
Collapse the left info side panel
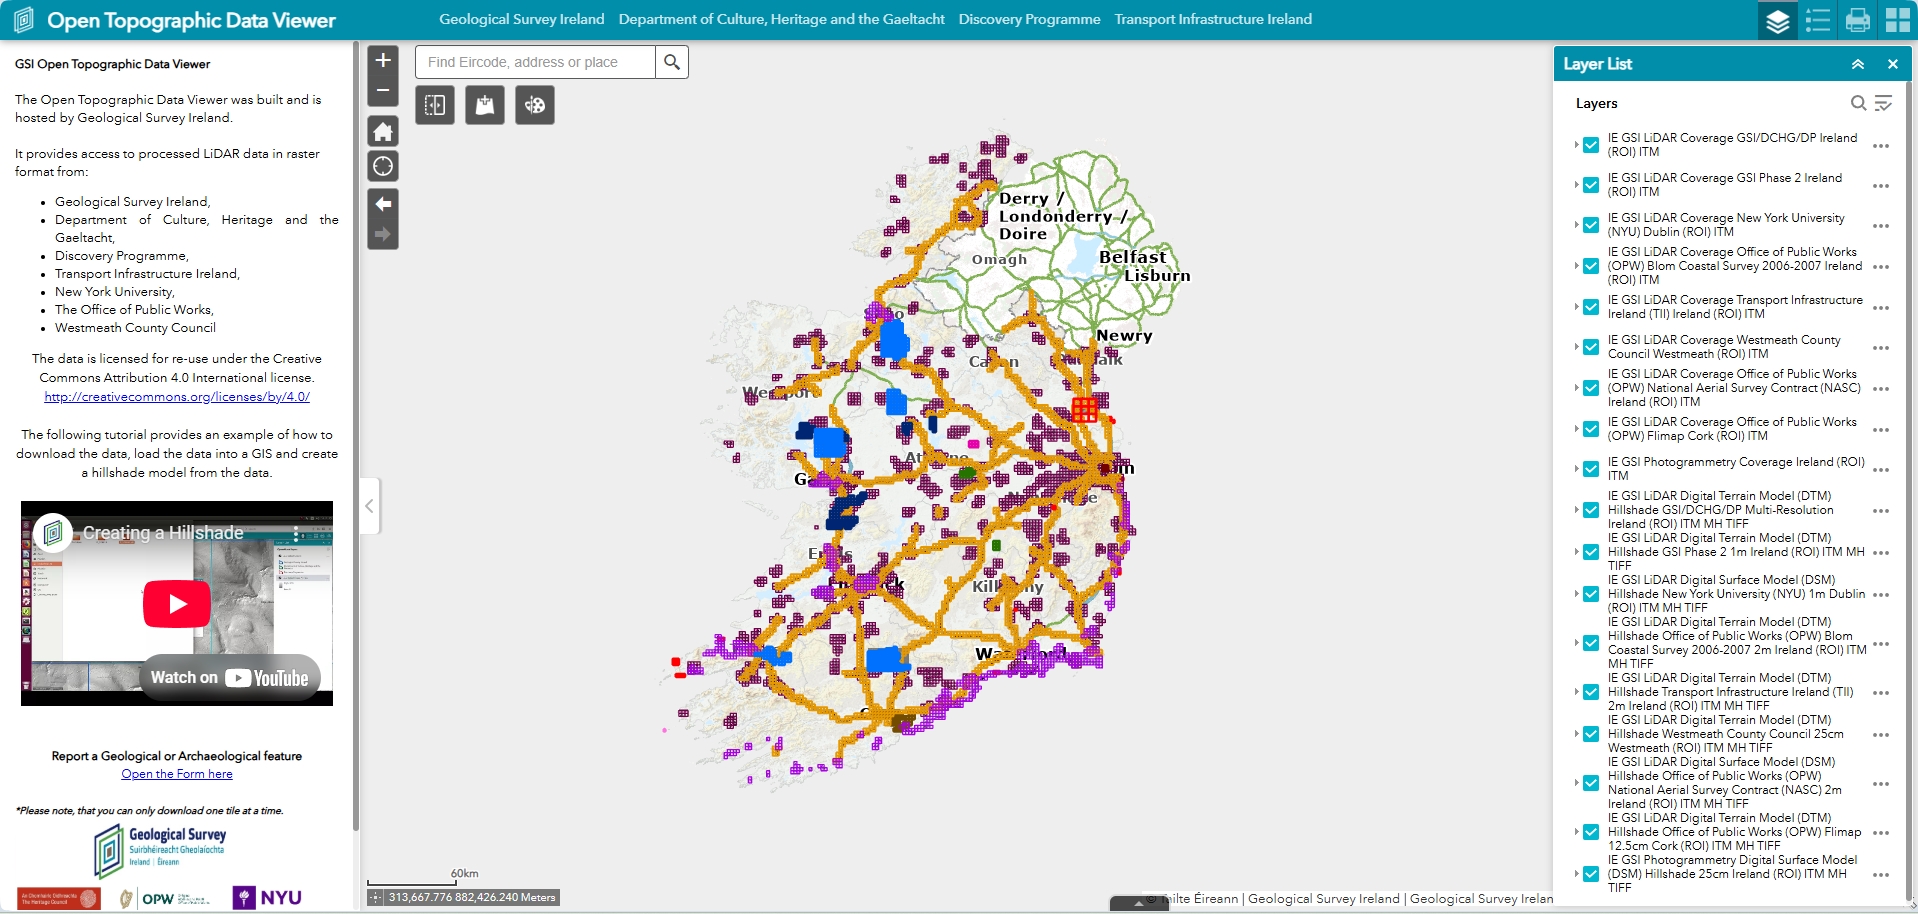pyautogui.click(x=369, y=506)
